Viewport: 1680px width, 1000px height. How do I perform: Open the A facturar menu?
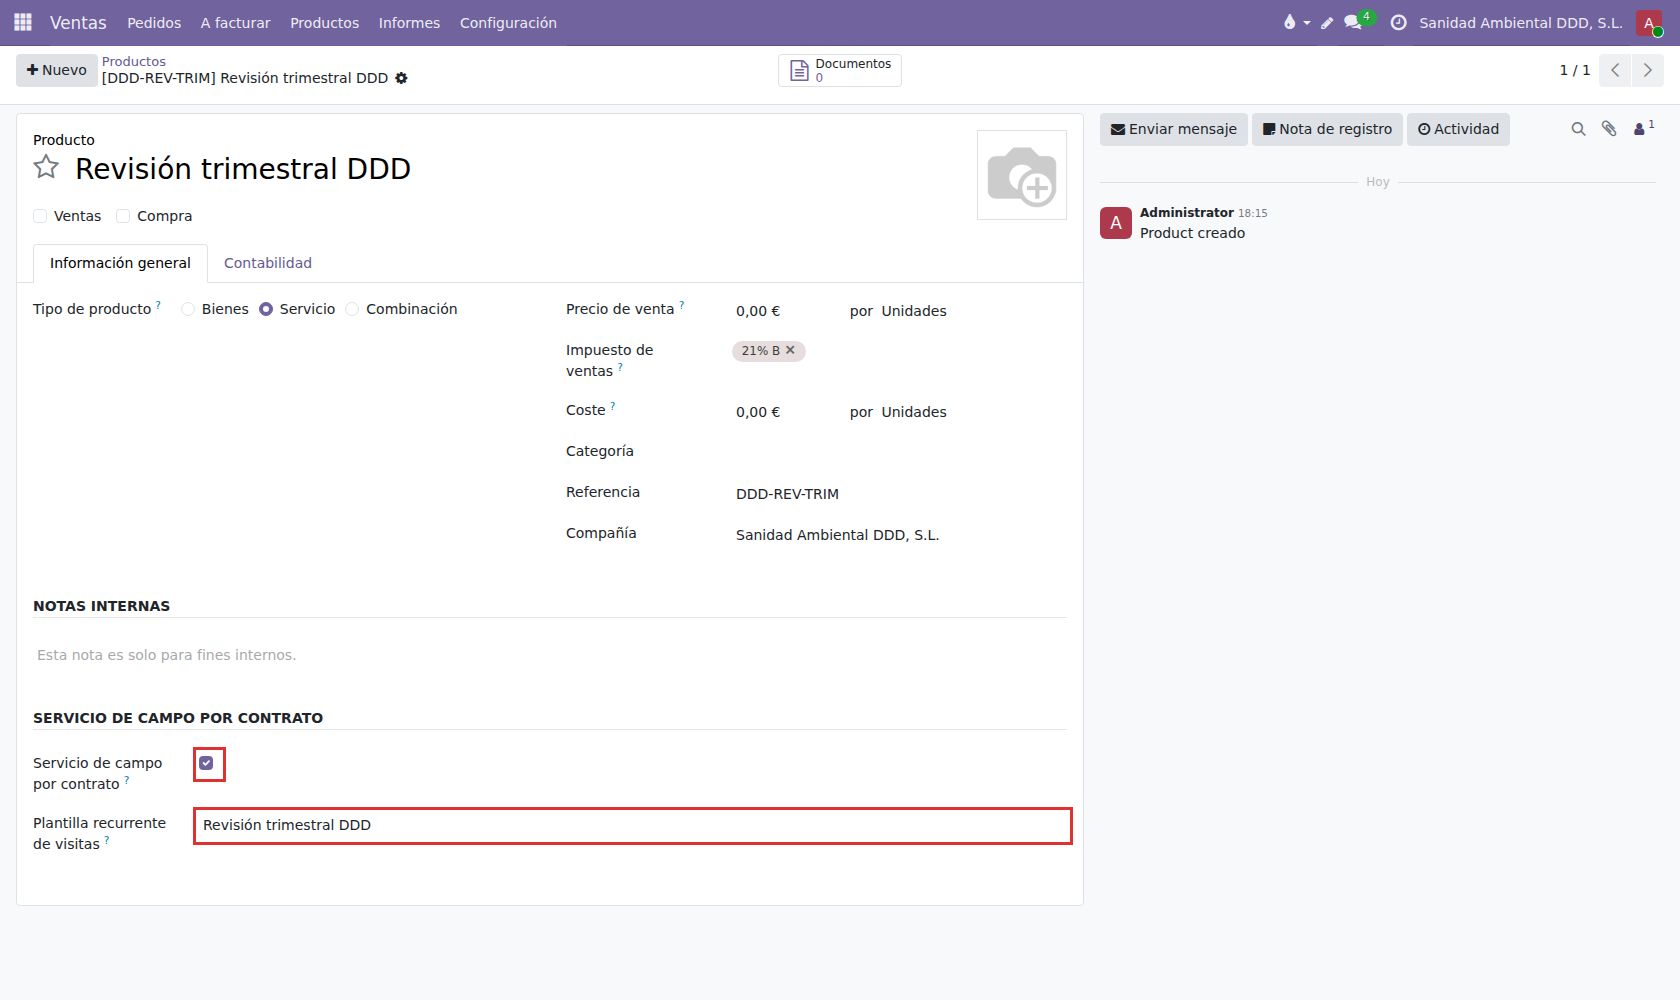(235, 22)
